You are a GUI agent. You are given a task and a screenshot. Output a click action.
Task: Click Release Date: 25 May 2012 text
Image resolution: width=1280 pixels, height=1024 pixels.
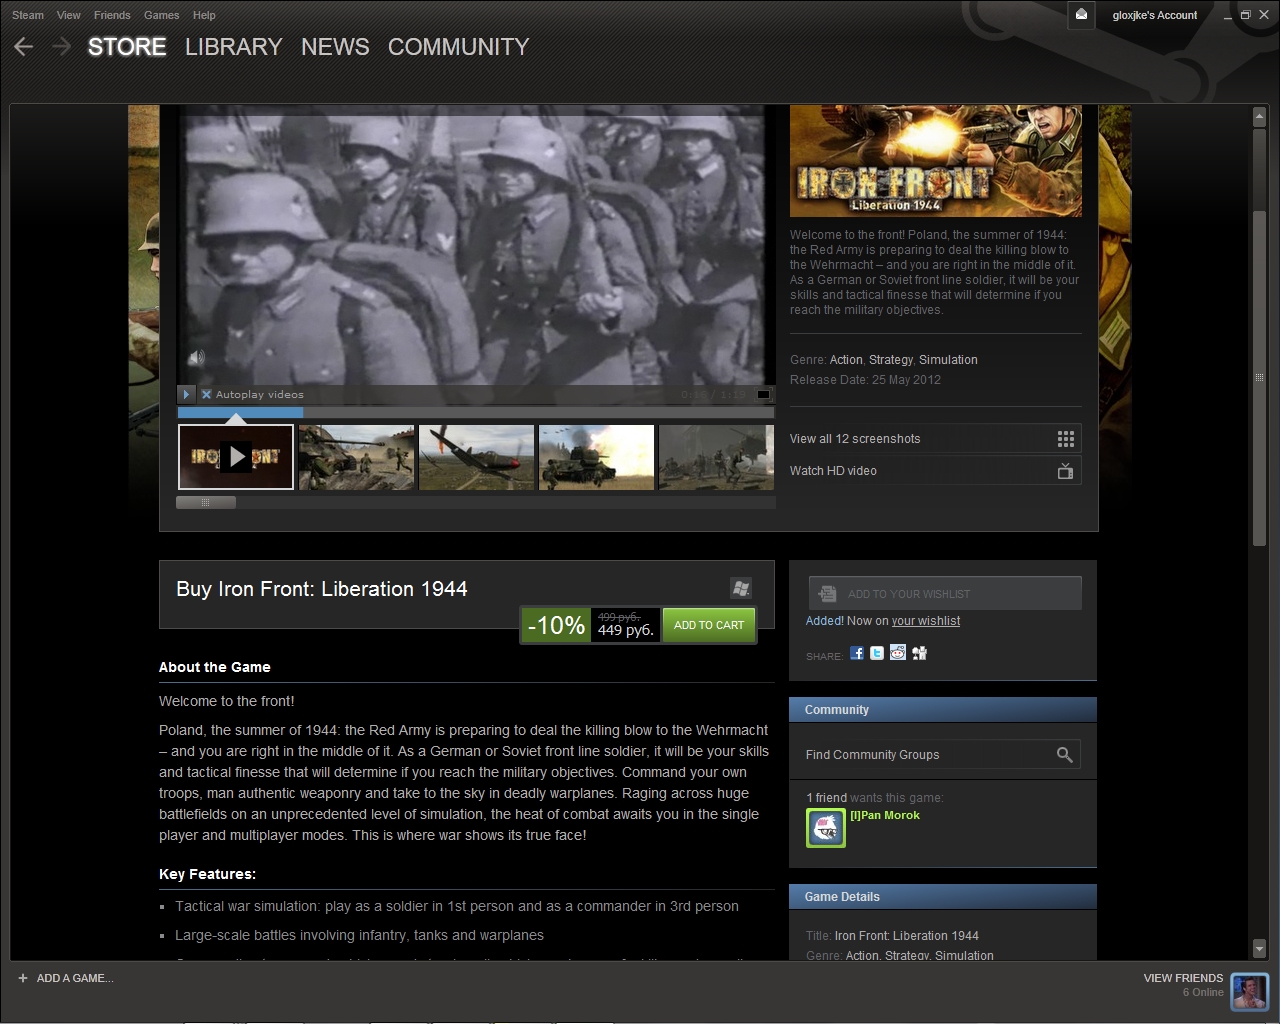[865, 380]
